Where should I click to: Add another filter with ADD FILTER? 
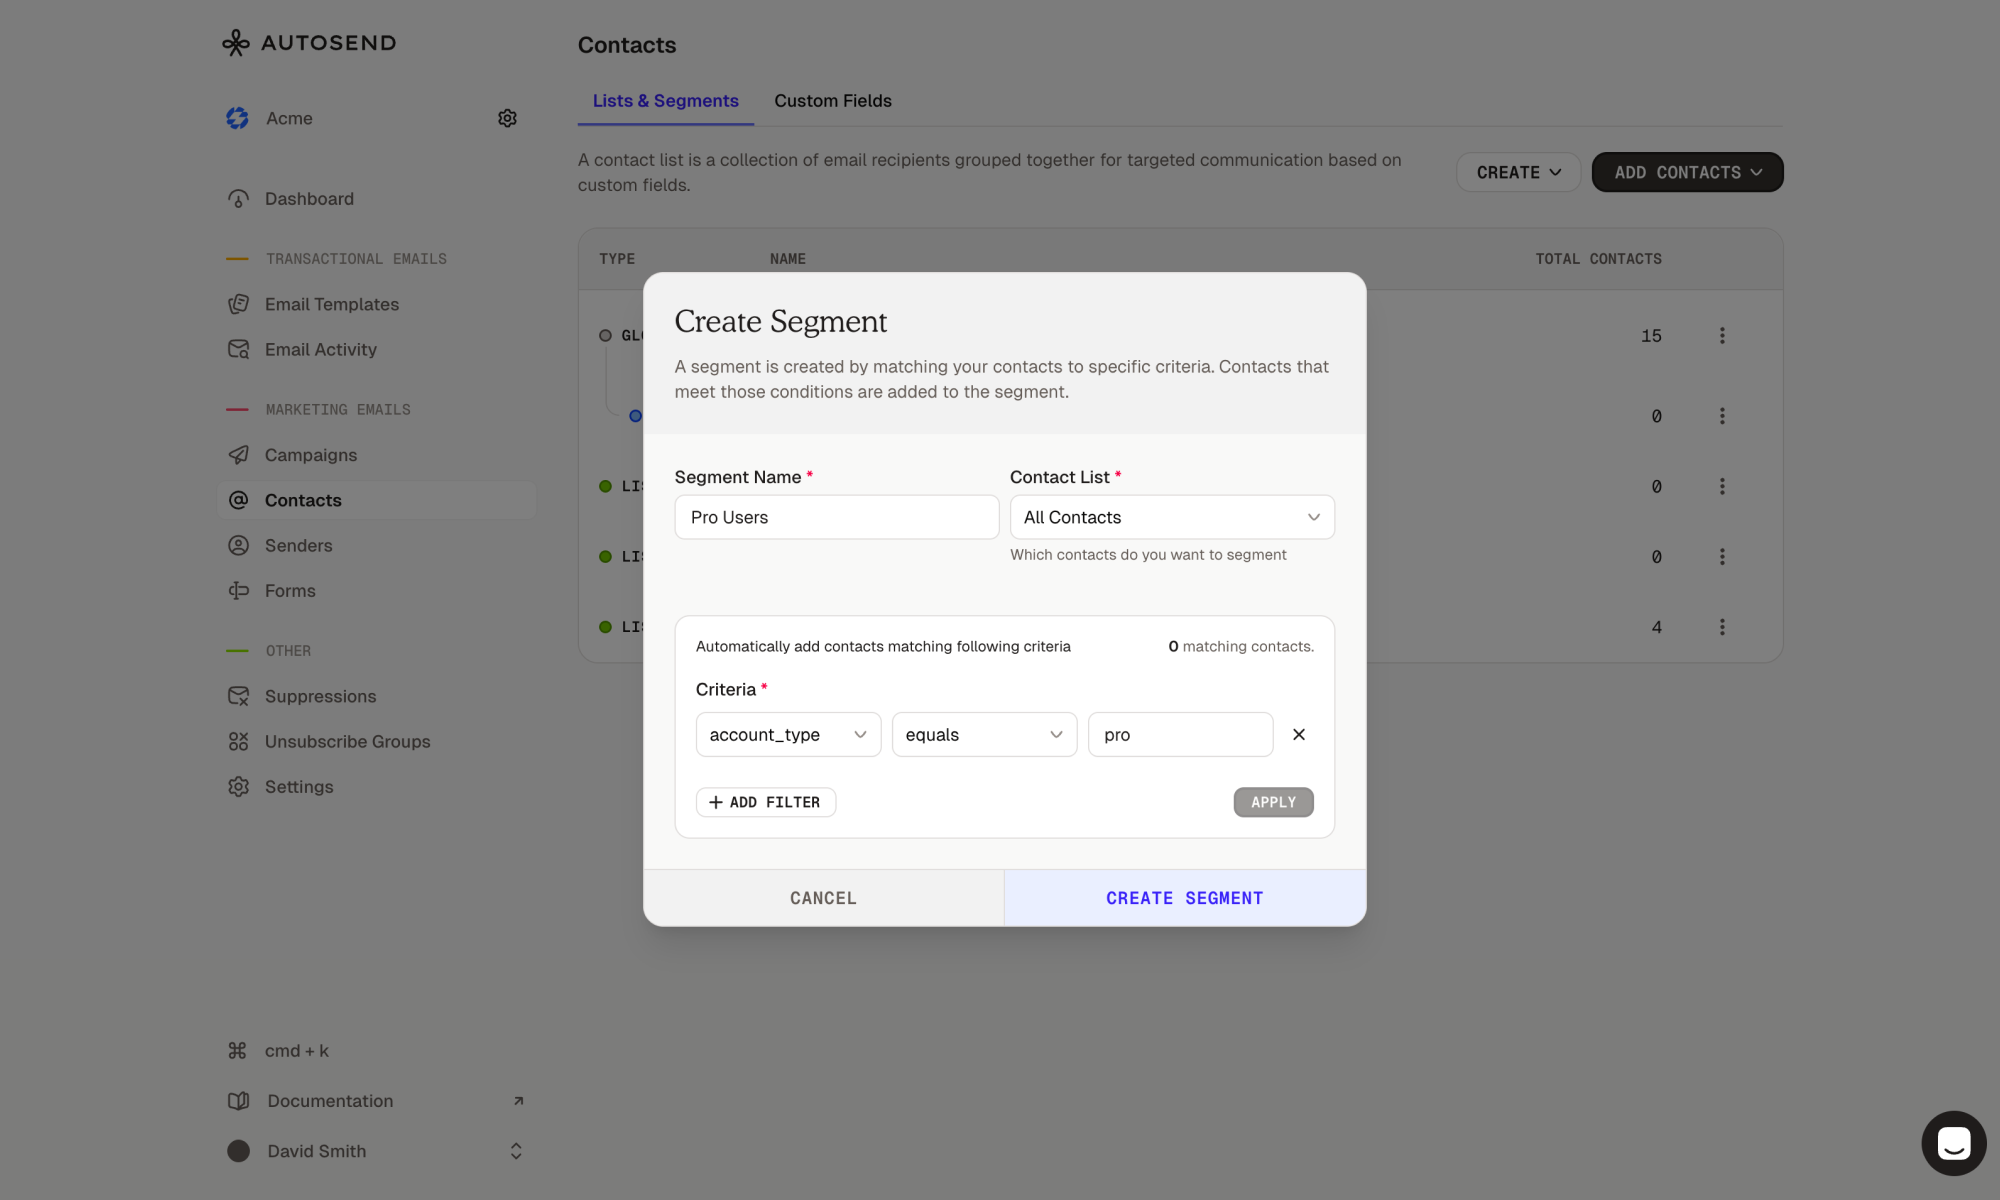765,802
